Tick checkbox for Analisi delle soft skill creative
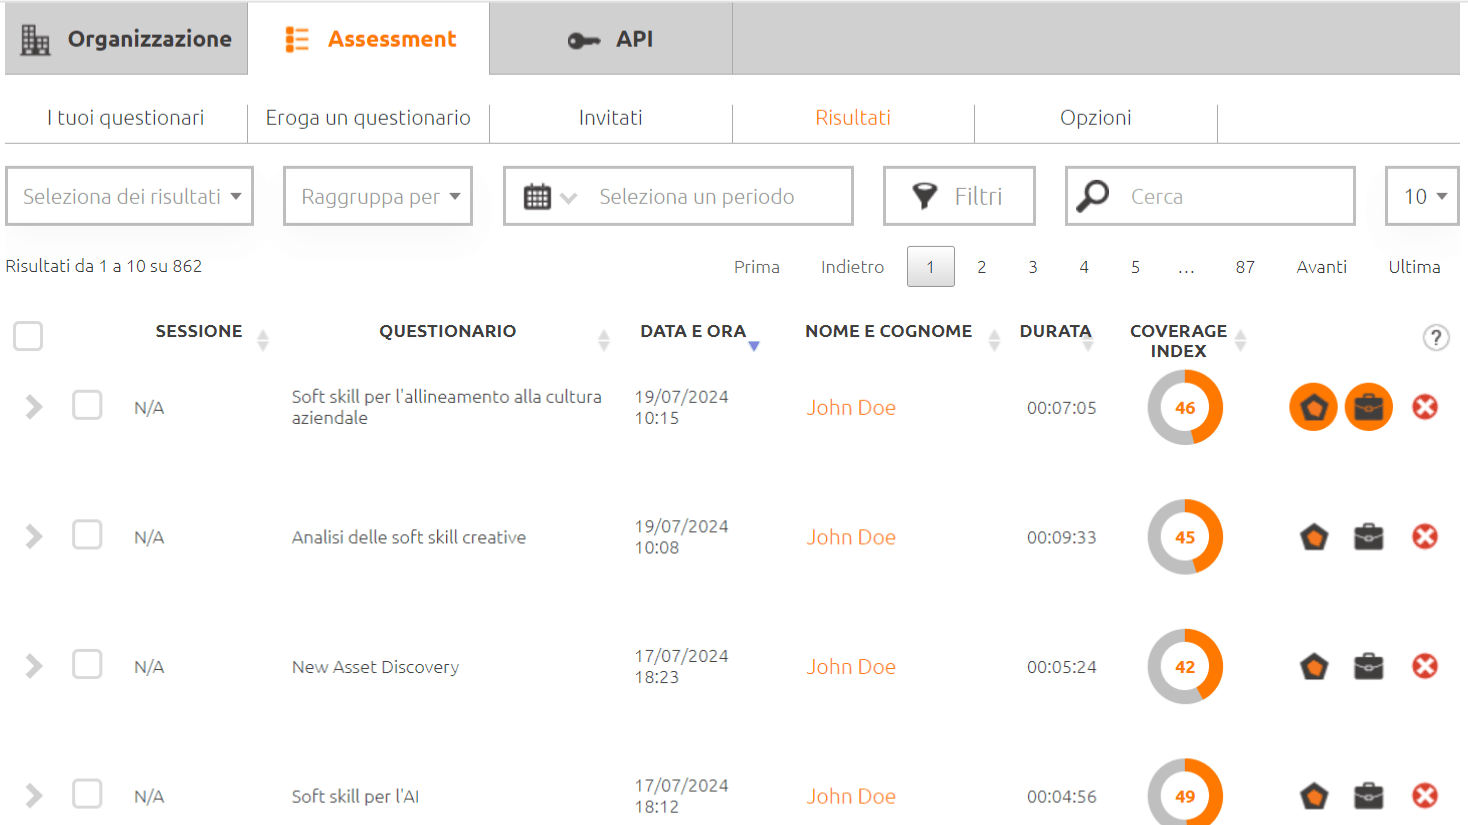The height and width of the screenshot is (825, 1468). pos(87,534)
